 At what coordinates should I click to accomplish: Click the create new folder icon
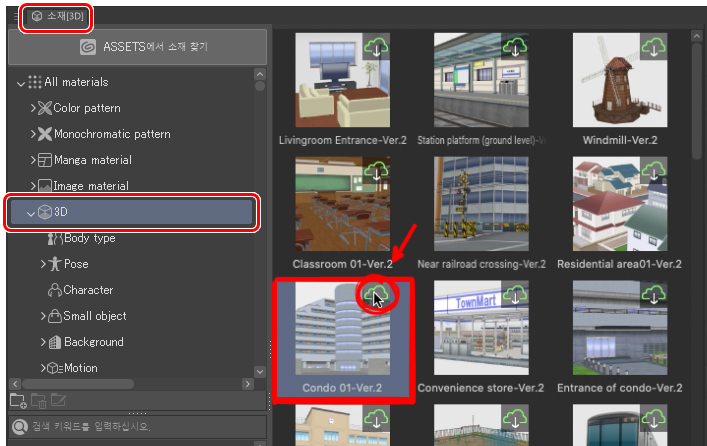(x=17, y=401)
